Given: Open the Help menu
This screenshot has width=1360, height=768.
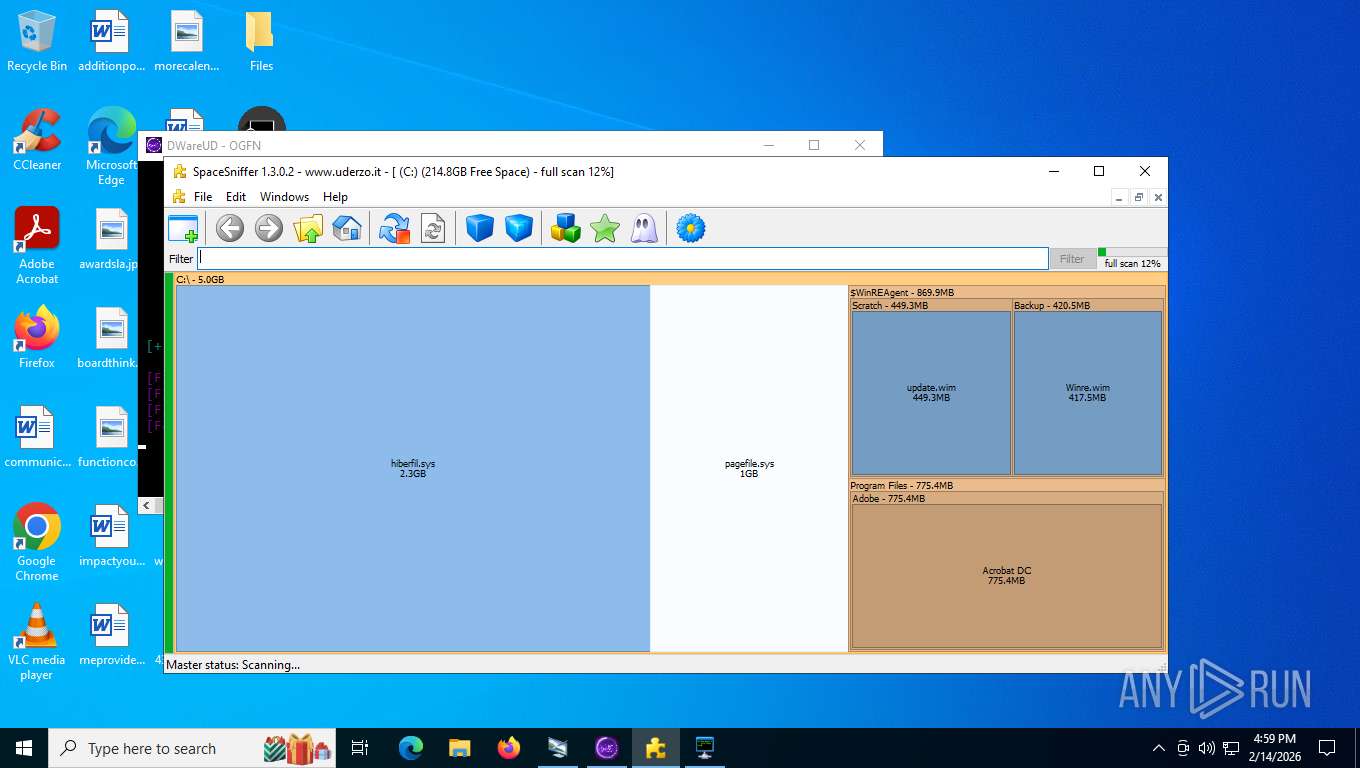Looking at the screenshot, I should pos(335,197).
